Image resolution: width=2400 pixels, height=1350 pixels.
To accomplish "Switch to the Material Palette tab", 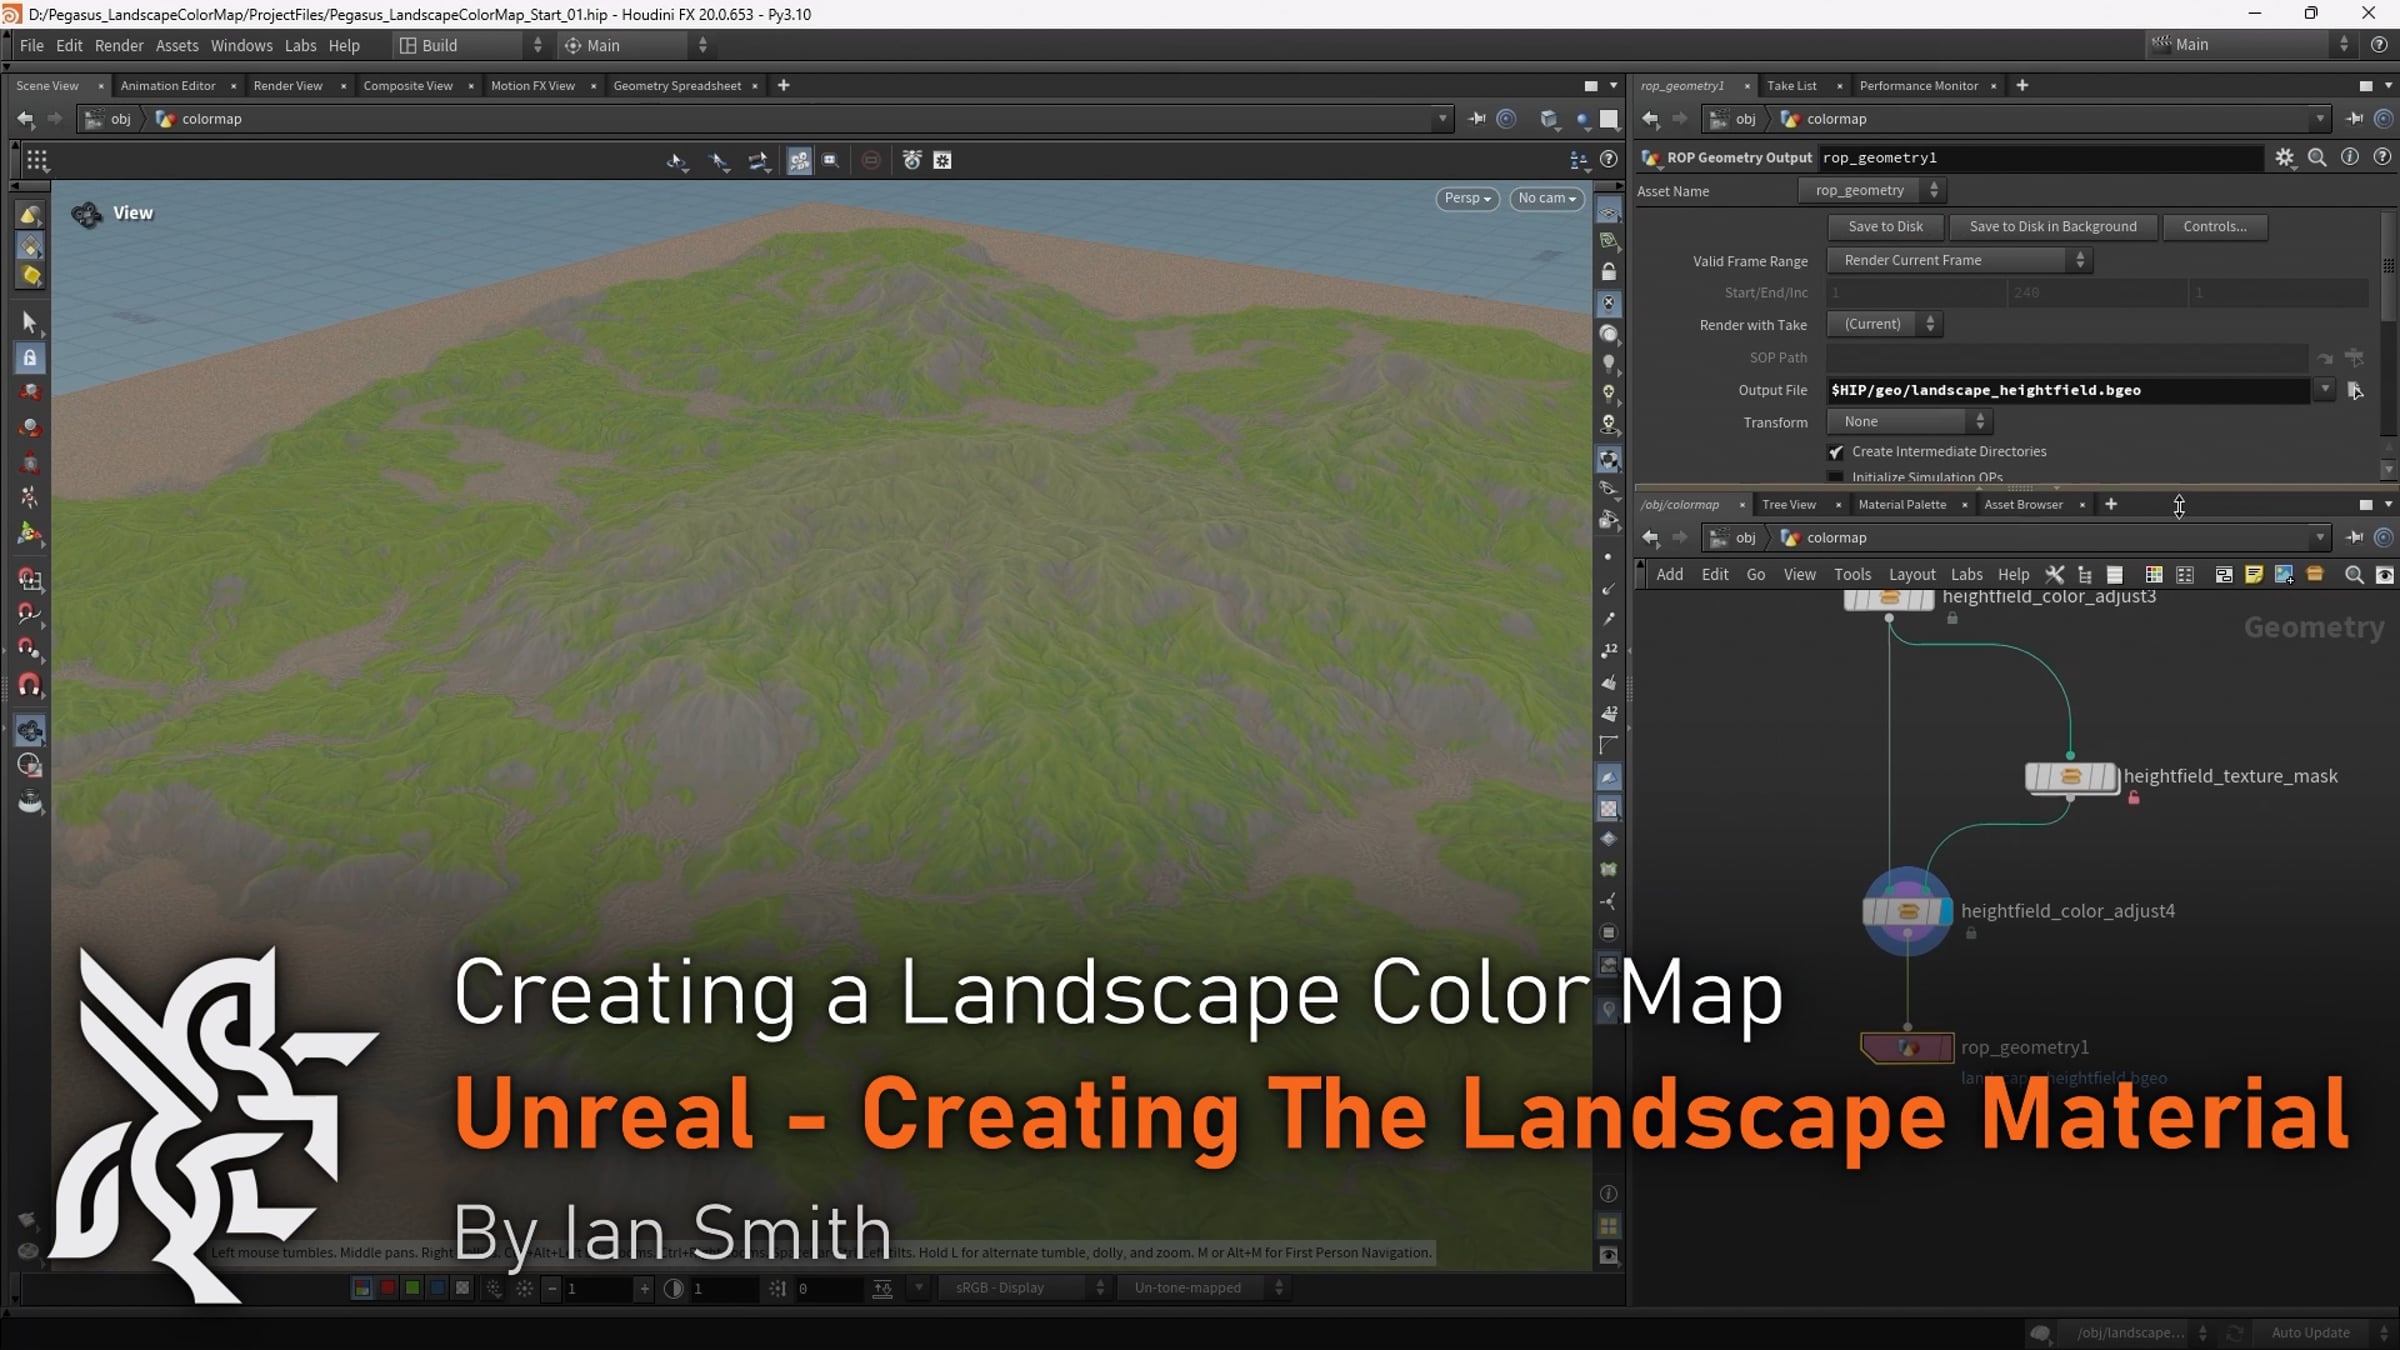I will pos(1902,504).
